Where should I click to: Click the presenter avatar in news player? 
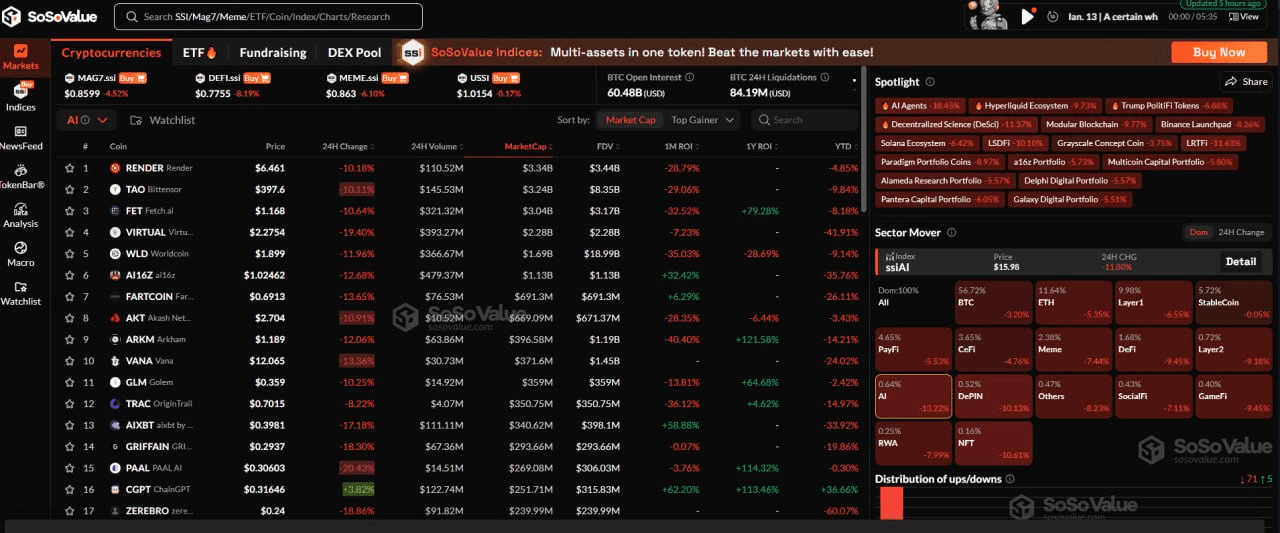[990, 14]
